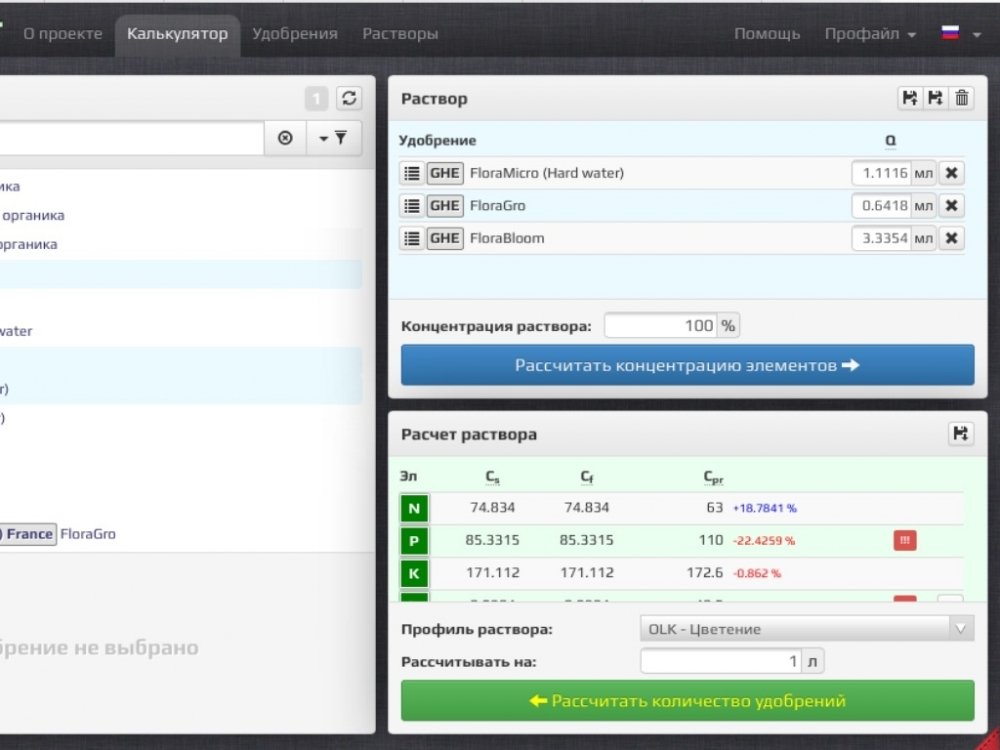
Task: Toggle the N element button
Action: point(414,508)
